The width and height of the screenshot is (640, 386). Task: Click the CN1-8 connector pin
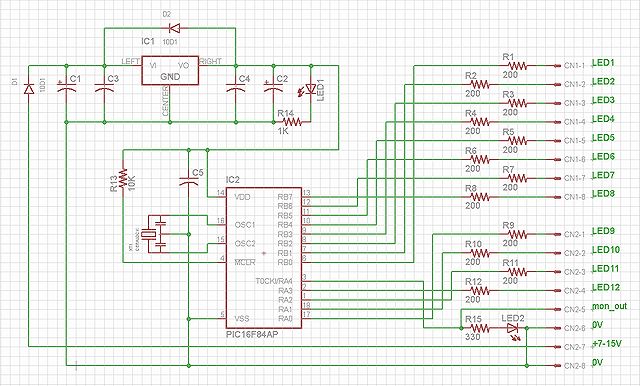coord(558,197)
